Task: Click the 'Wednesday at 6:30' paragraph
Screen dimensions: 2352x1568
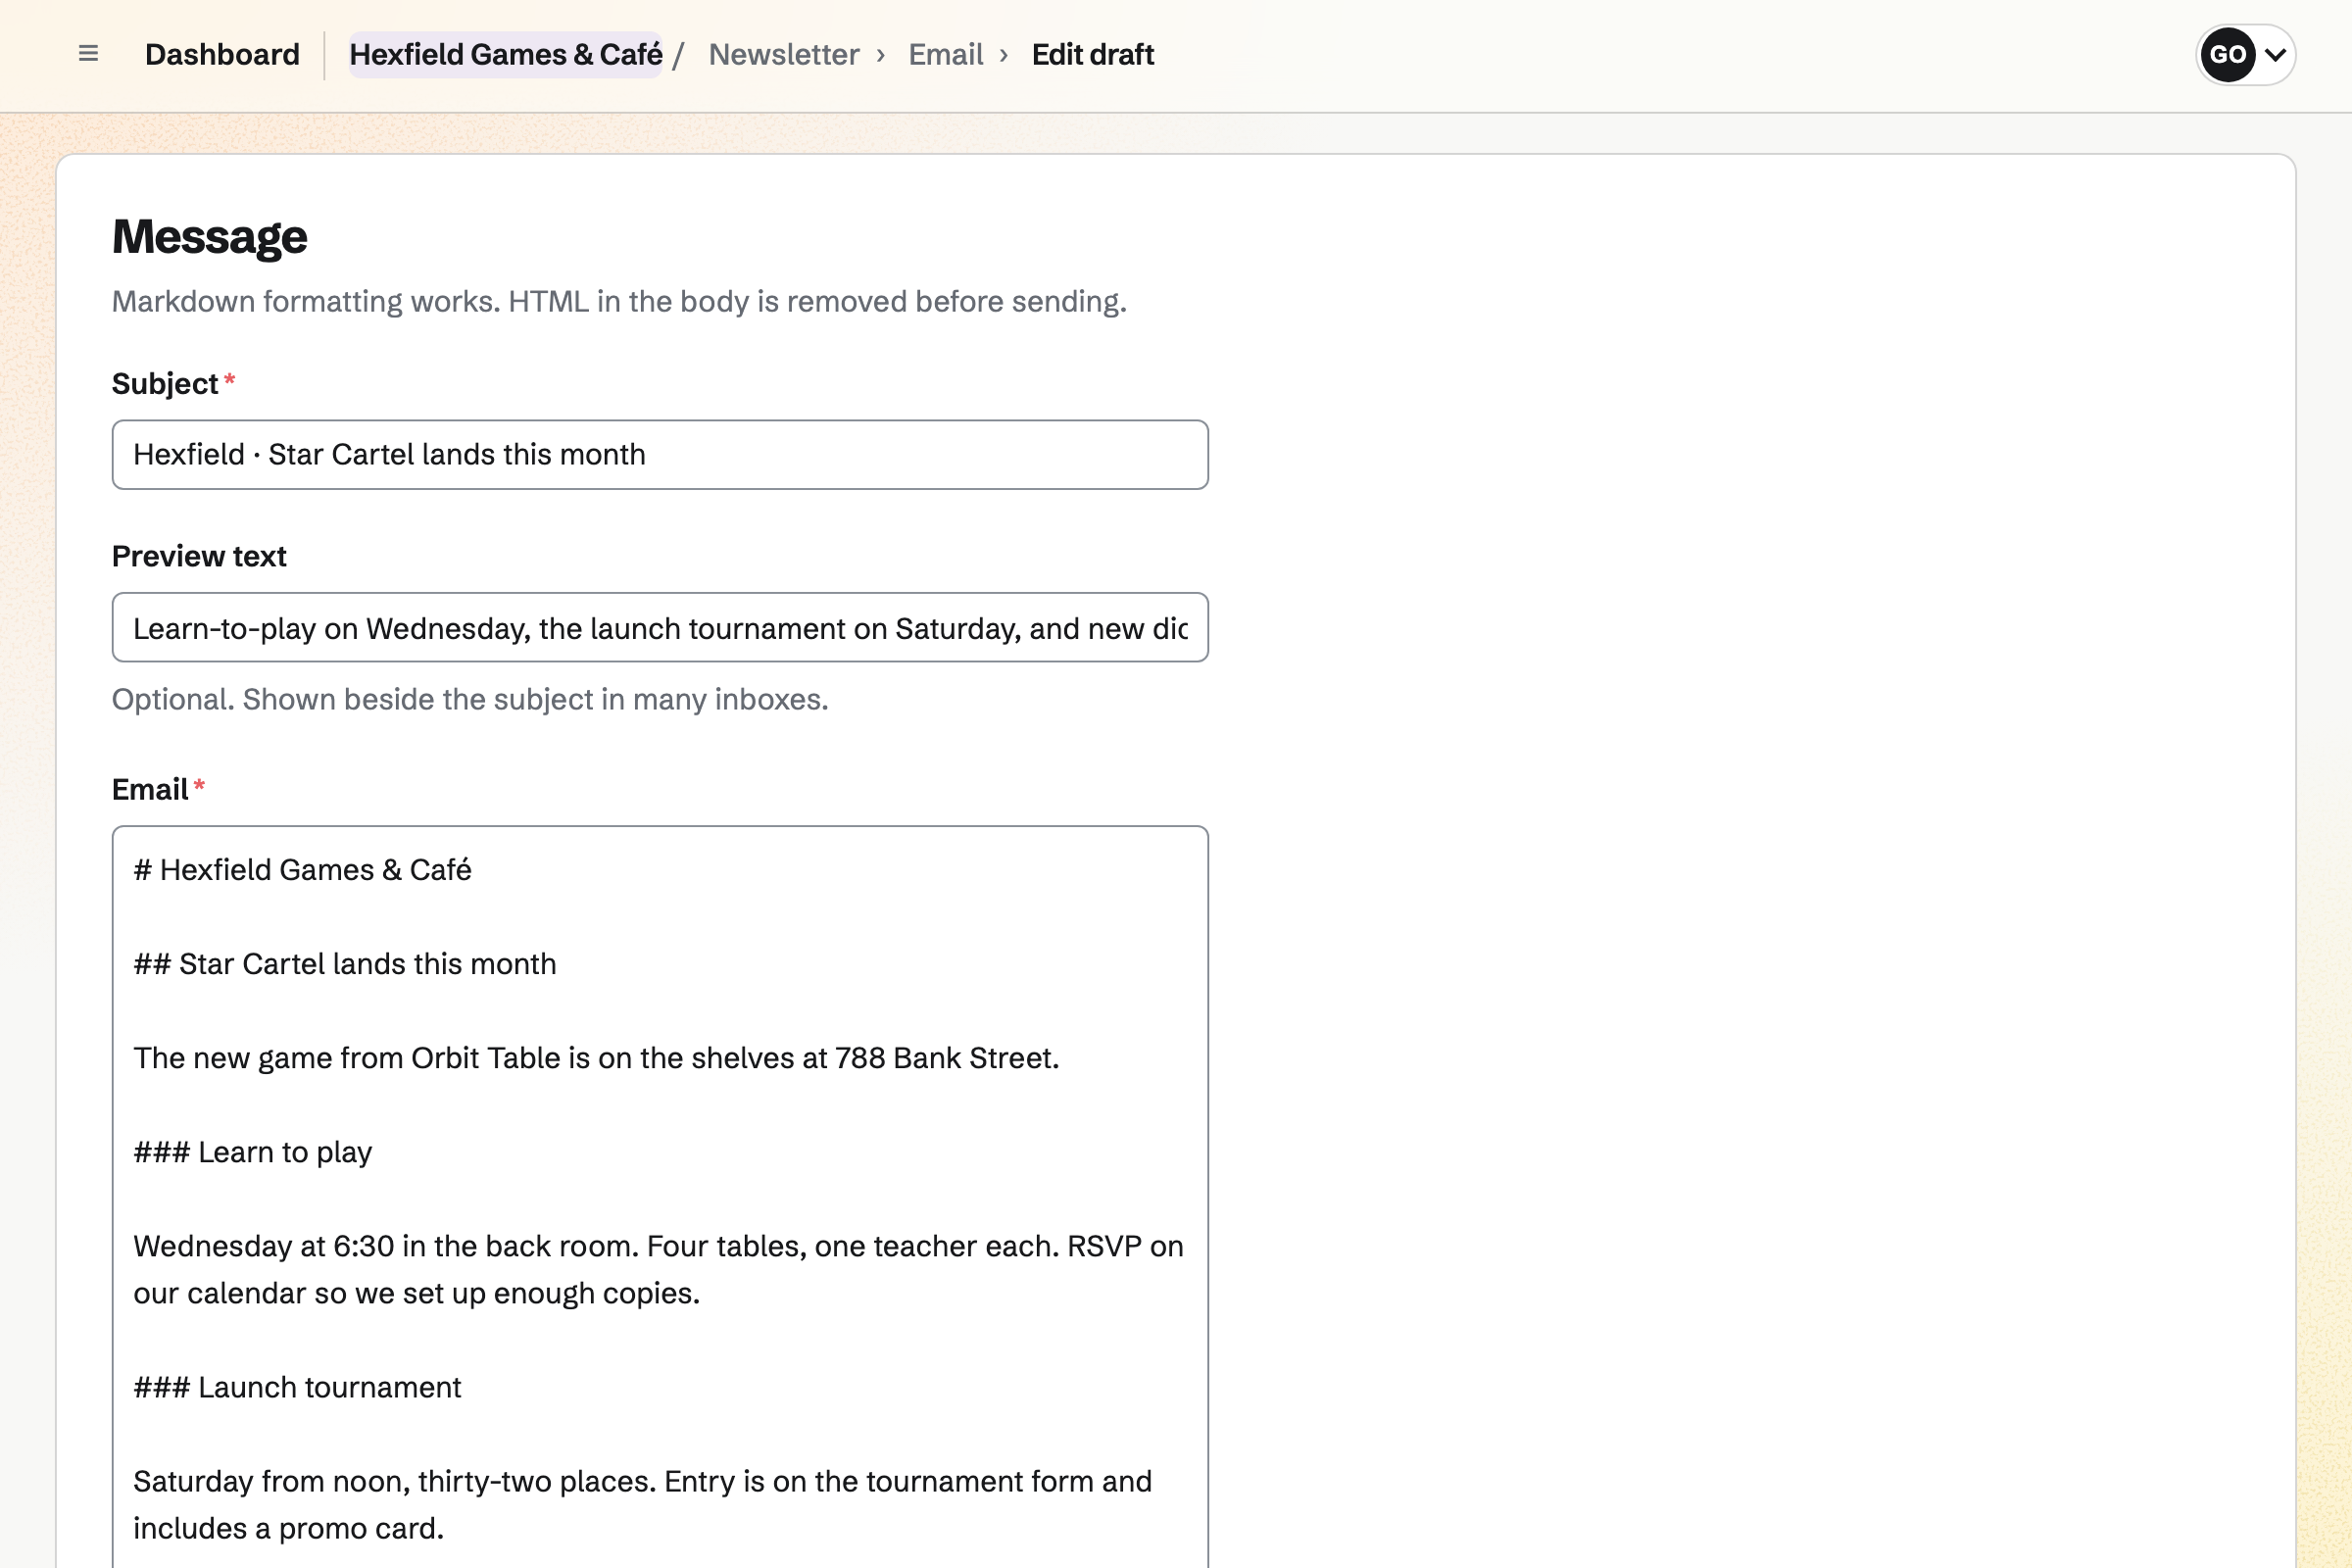Action: [x=658, y=1270]
